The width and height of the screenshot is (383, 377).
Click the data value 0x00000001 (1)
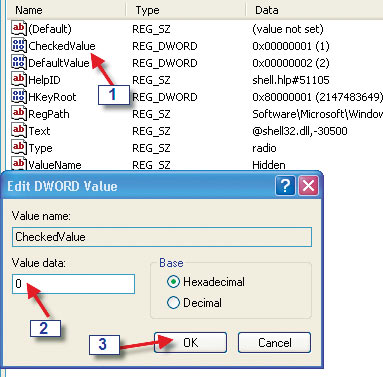[x=291, y=46]
